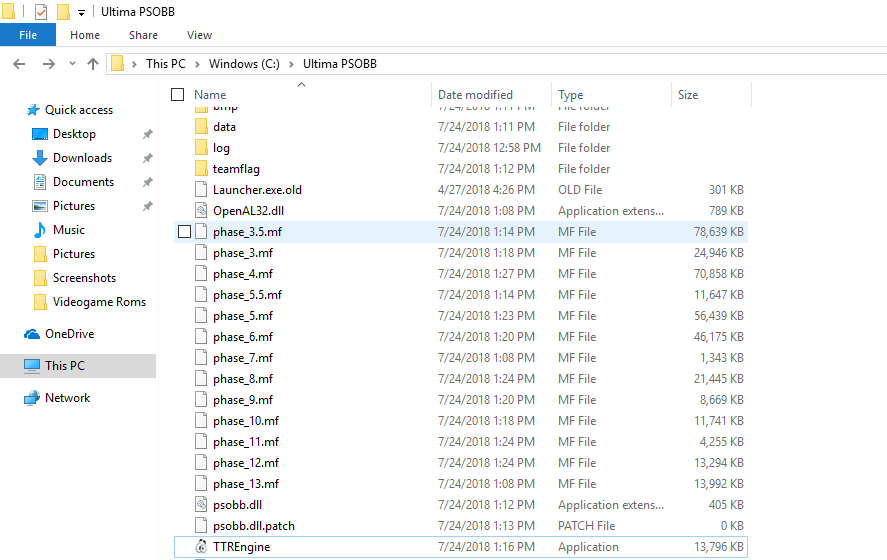Screen dimensions: 887x560
Task: Expand the chevron after Windows (C:)
Action: 291,64
